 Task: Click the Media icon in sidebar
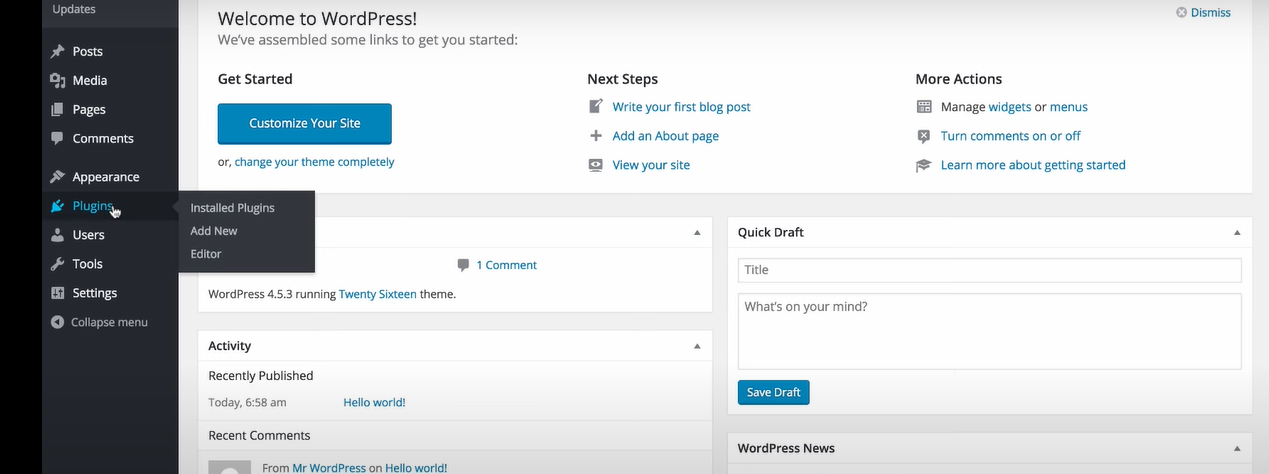tap(57, 80)
